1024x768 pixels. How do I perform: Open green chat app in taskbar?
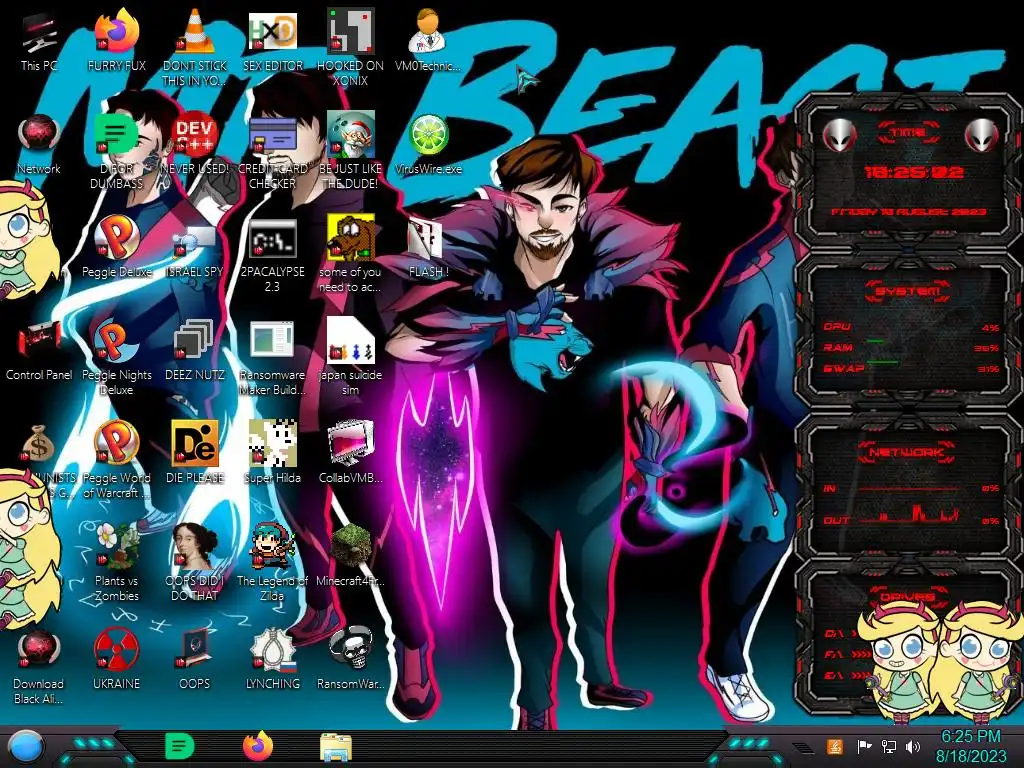click(179, 746)
